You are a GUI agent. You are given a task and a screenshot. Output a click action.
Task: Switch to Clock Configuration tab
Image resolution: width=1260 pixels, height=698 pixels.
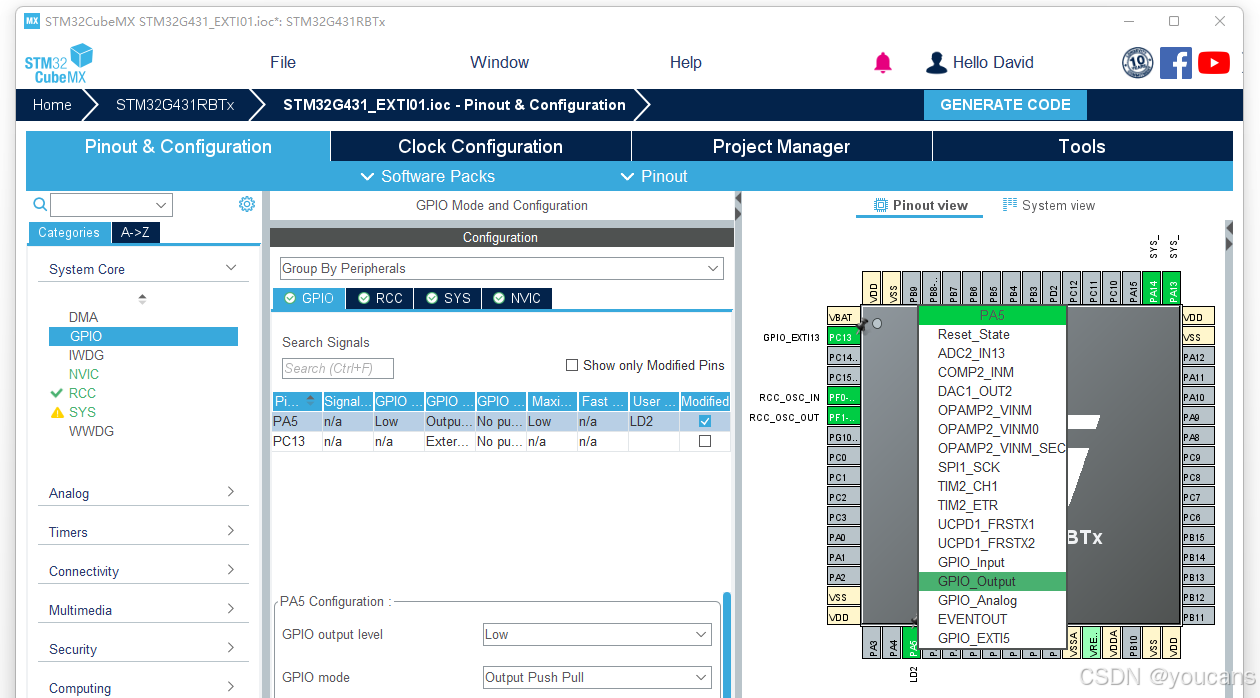[480, 146]
